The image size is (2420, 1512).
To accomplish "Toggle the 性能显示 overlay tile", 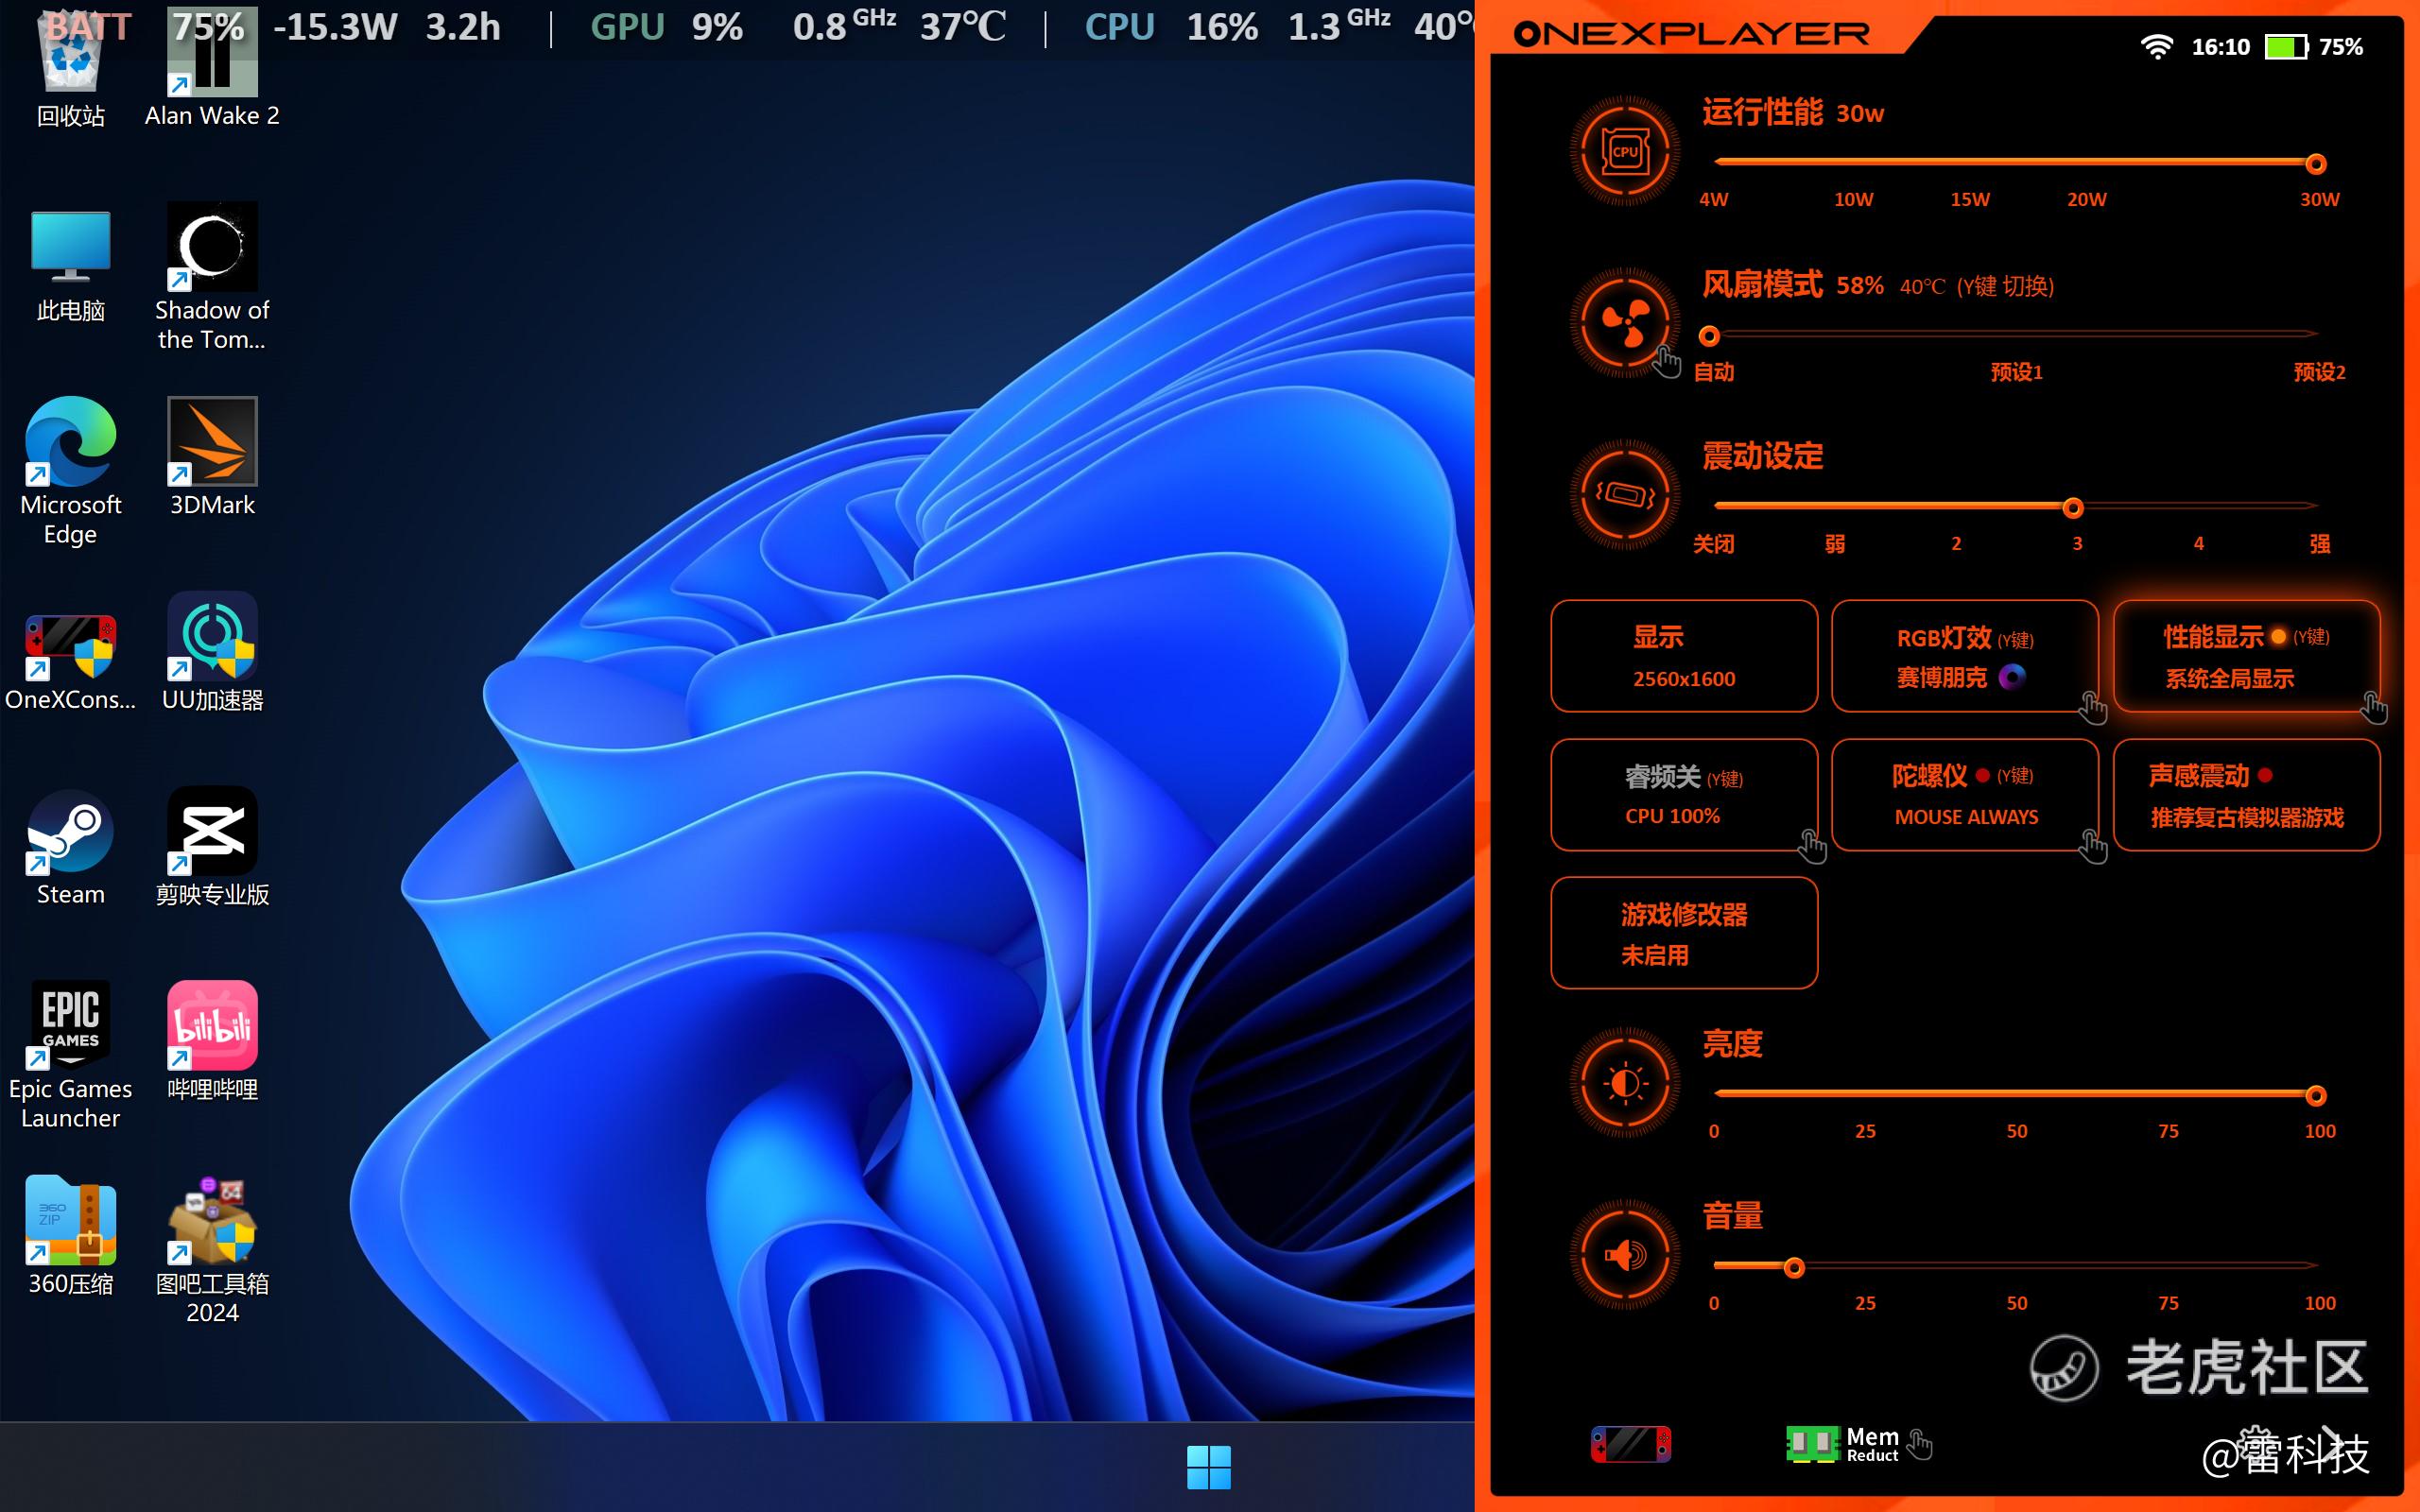I will click(x=2246, y=656).
